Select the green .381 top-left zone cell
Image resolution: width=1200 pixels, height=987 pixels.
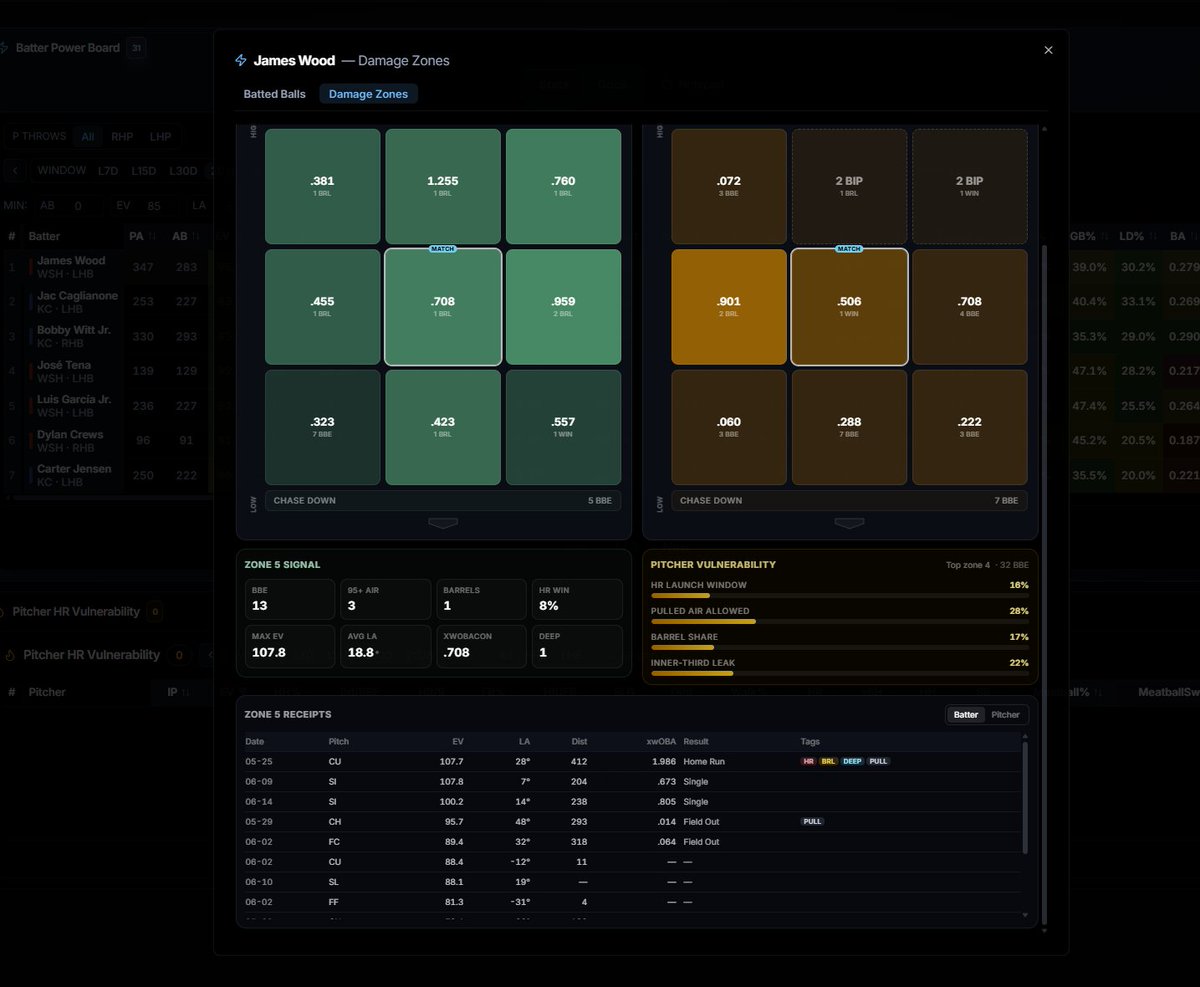pos(322,186)
